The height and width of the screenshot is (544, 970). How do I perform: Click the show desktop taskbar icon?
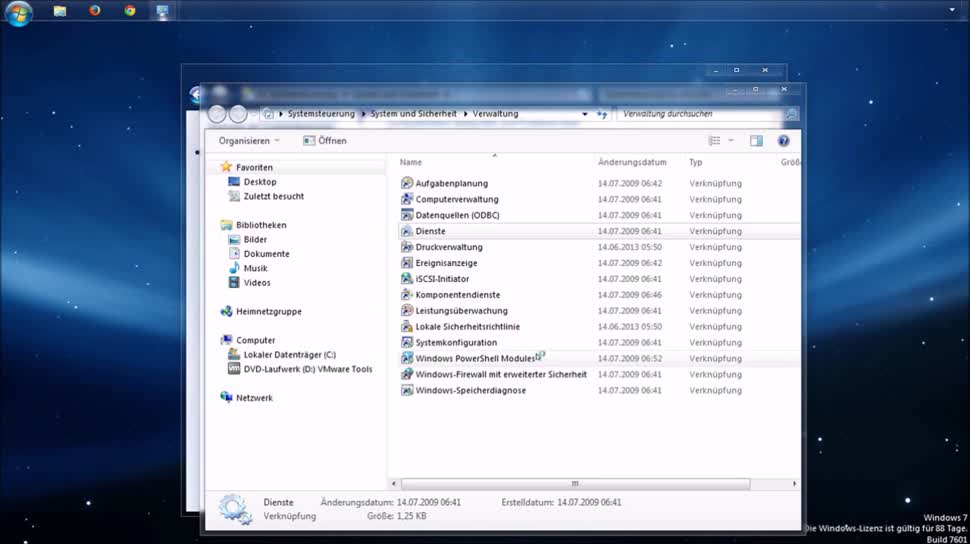(x=162, y=11)
